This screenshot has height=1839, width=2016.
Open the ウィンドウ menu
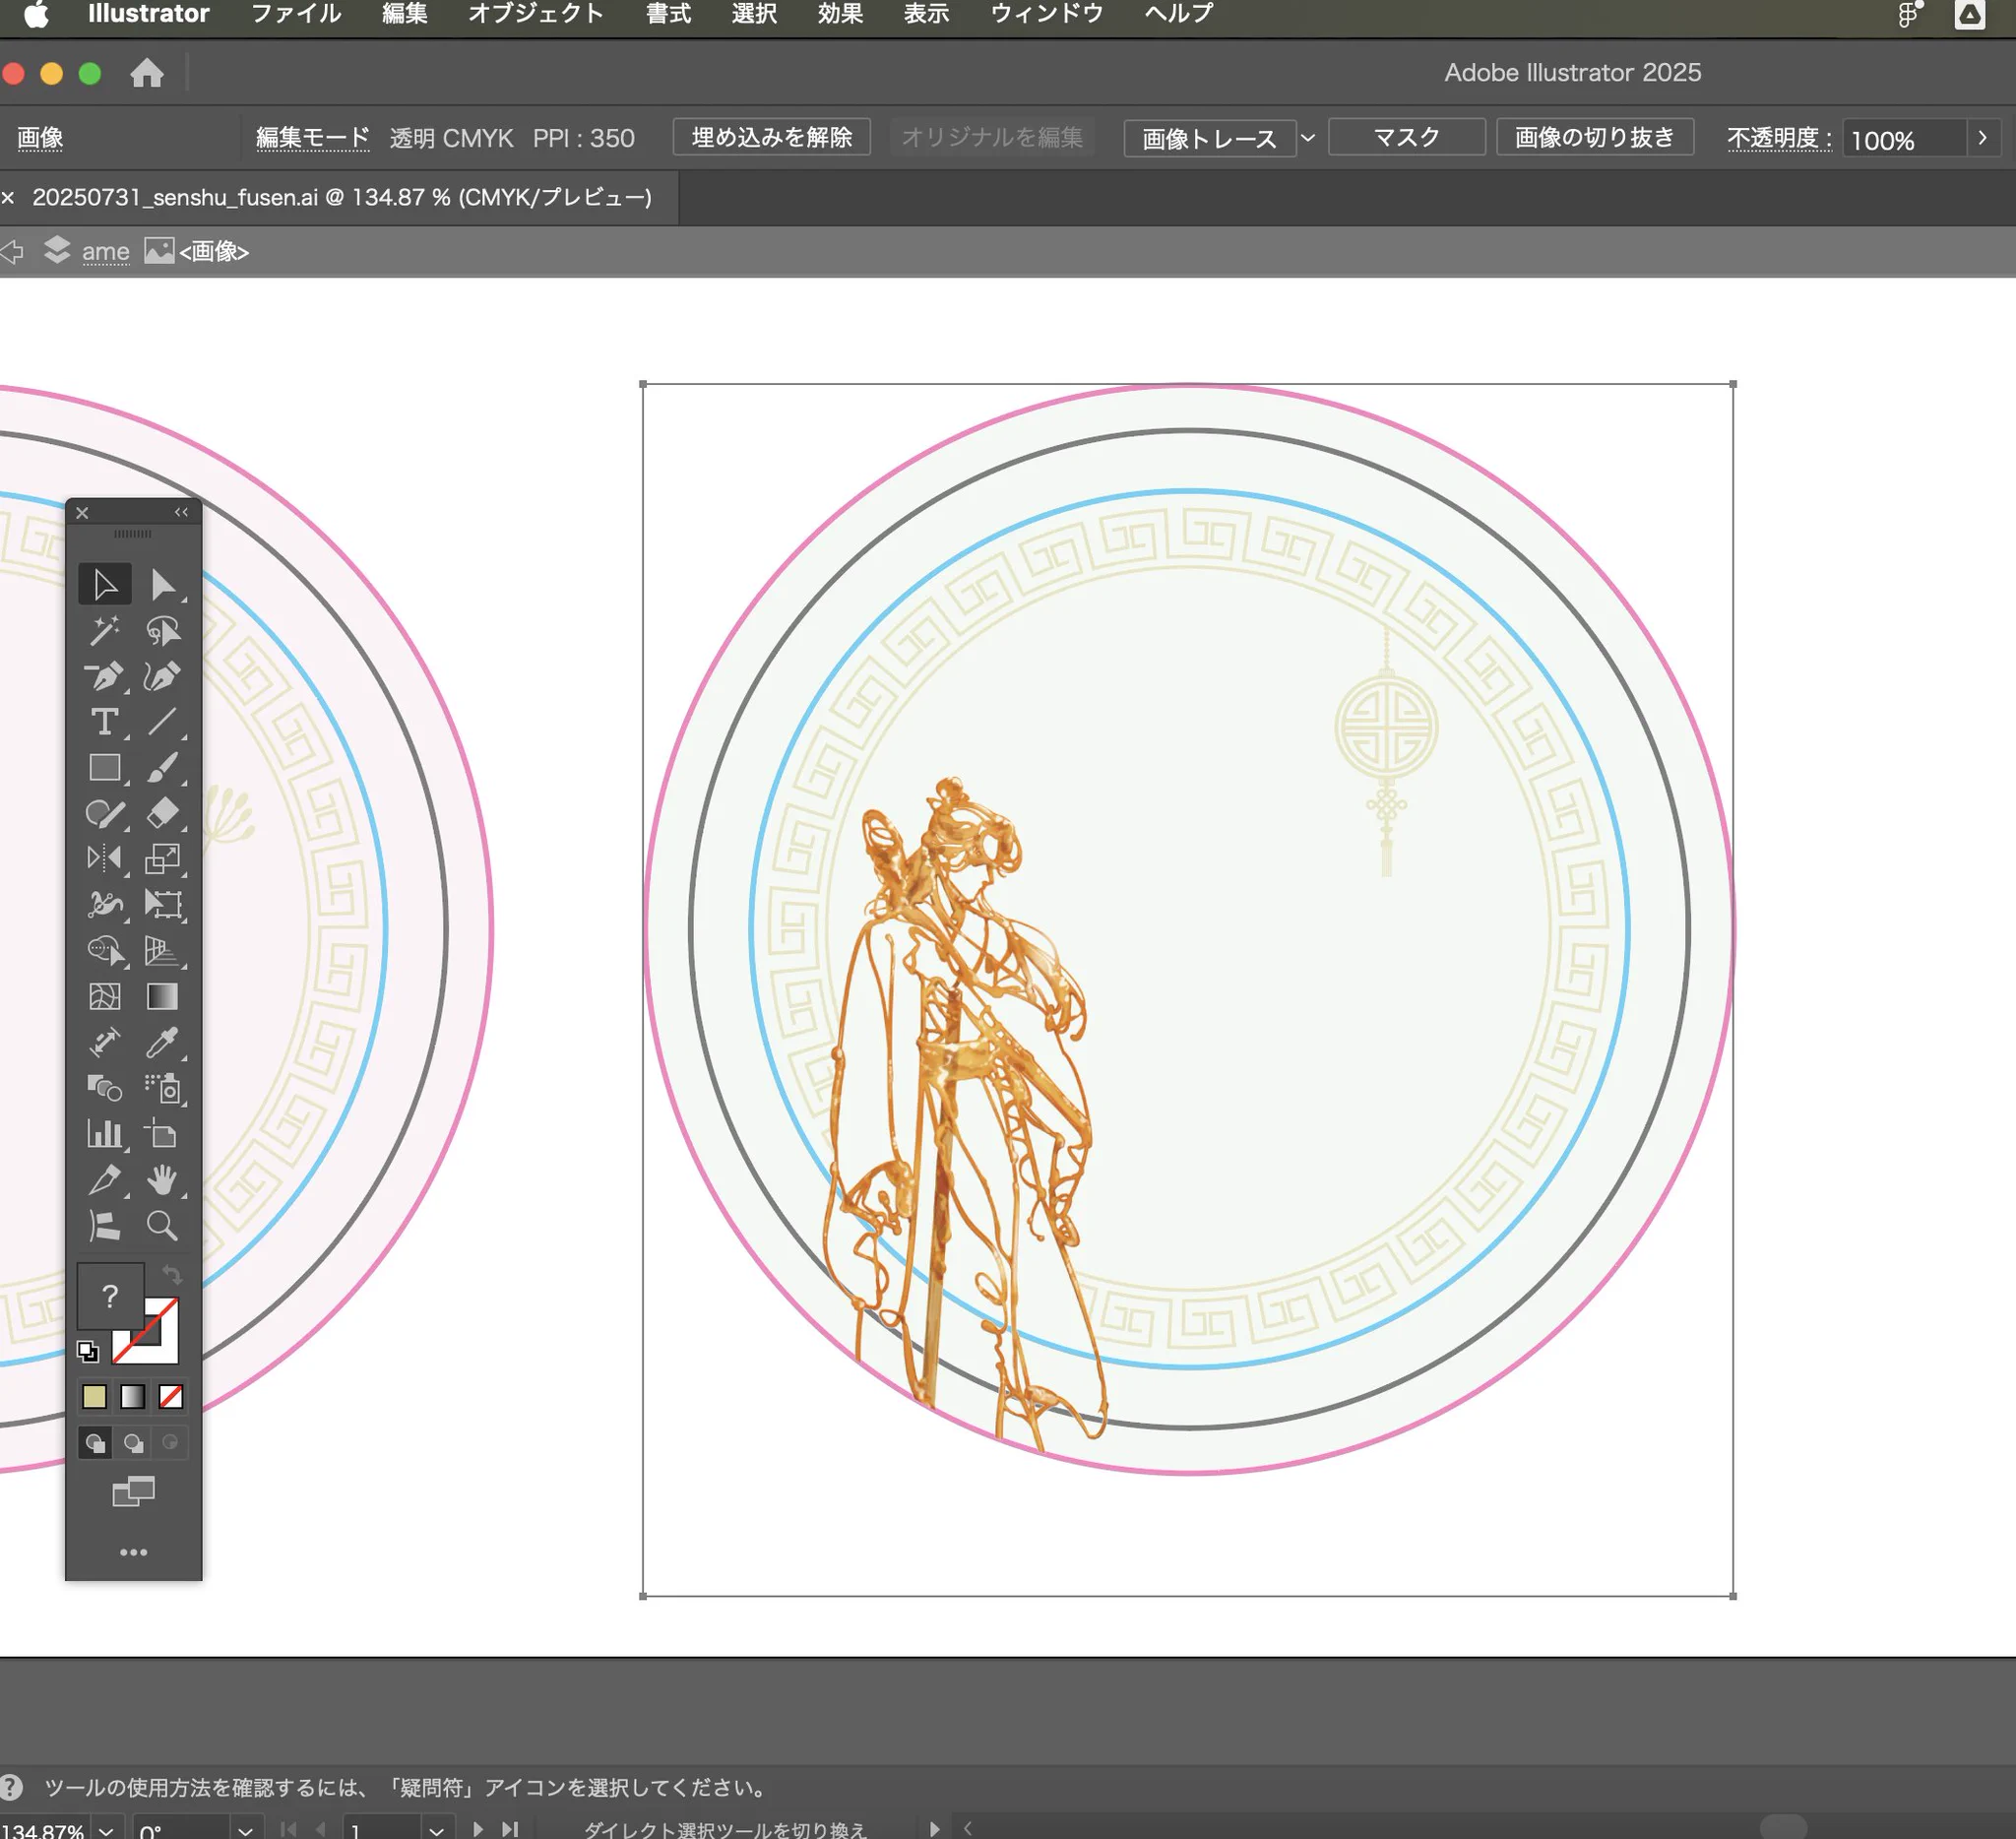tap(1046, 14)
